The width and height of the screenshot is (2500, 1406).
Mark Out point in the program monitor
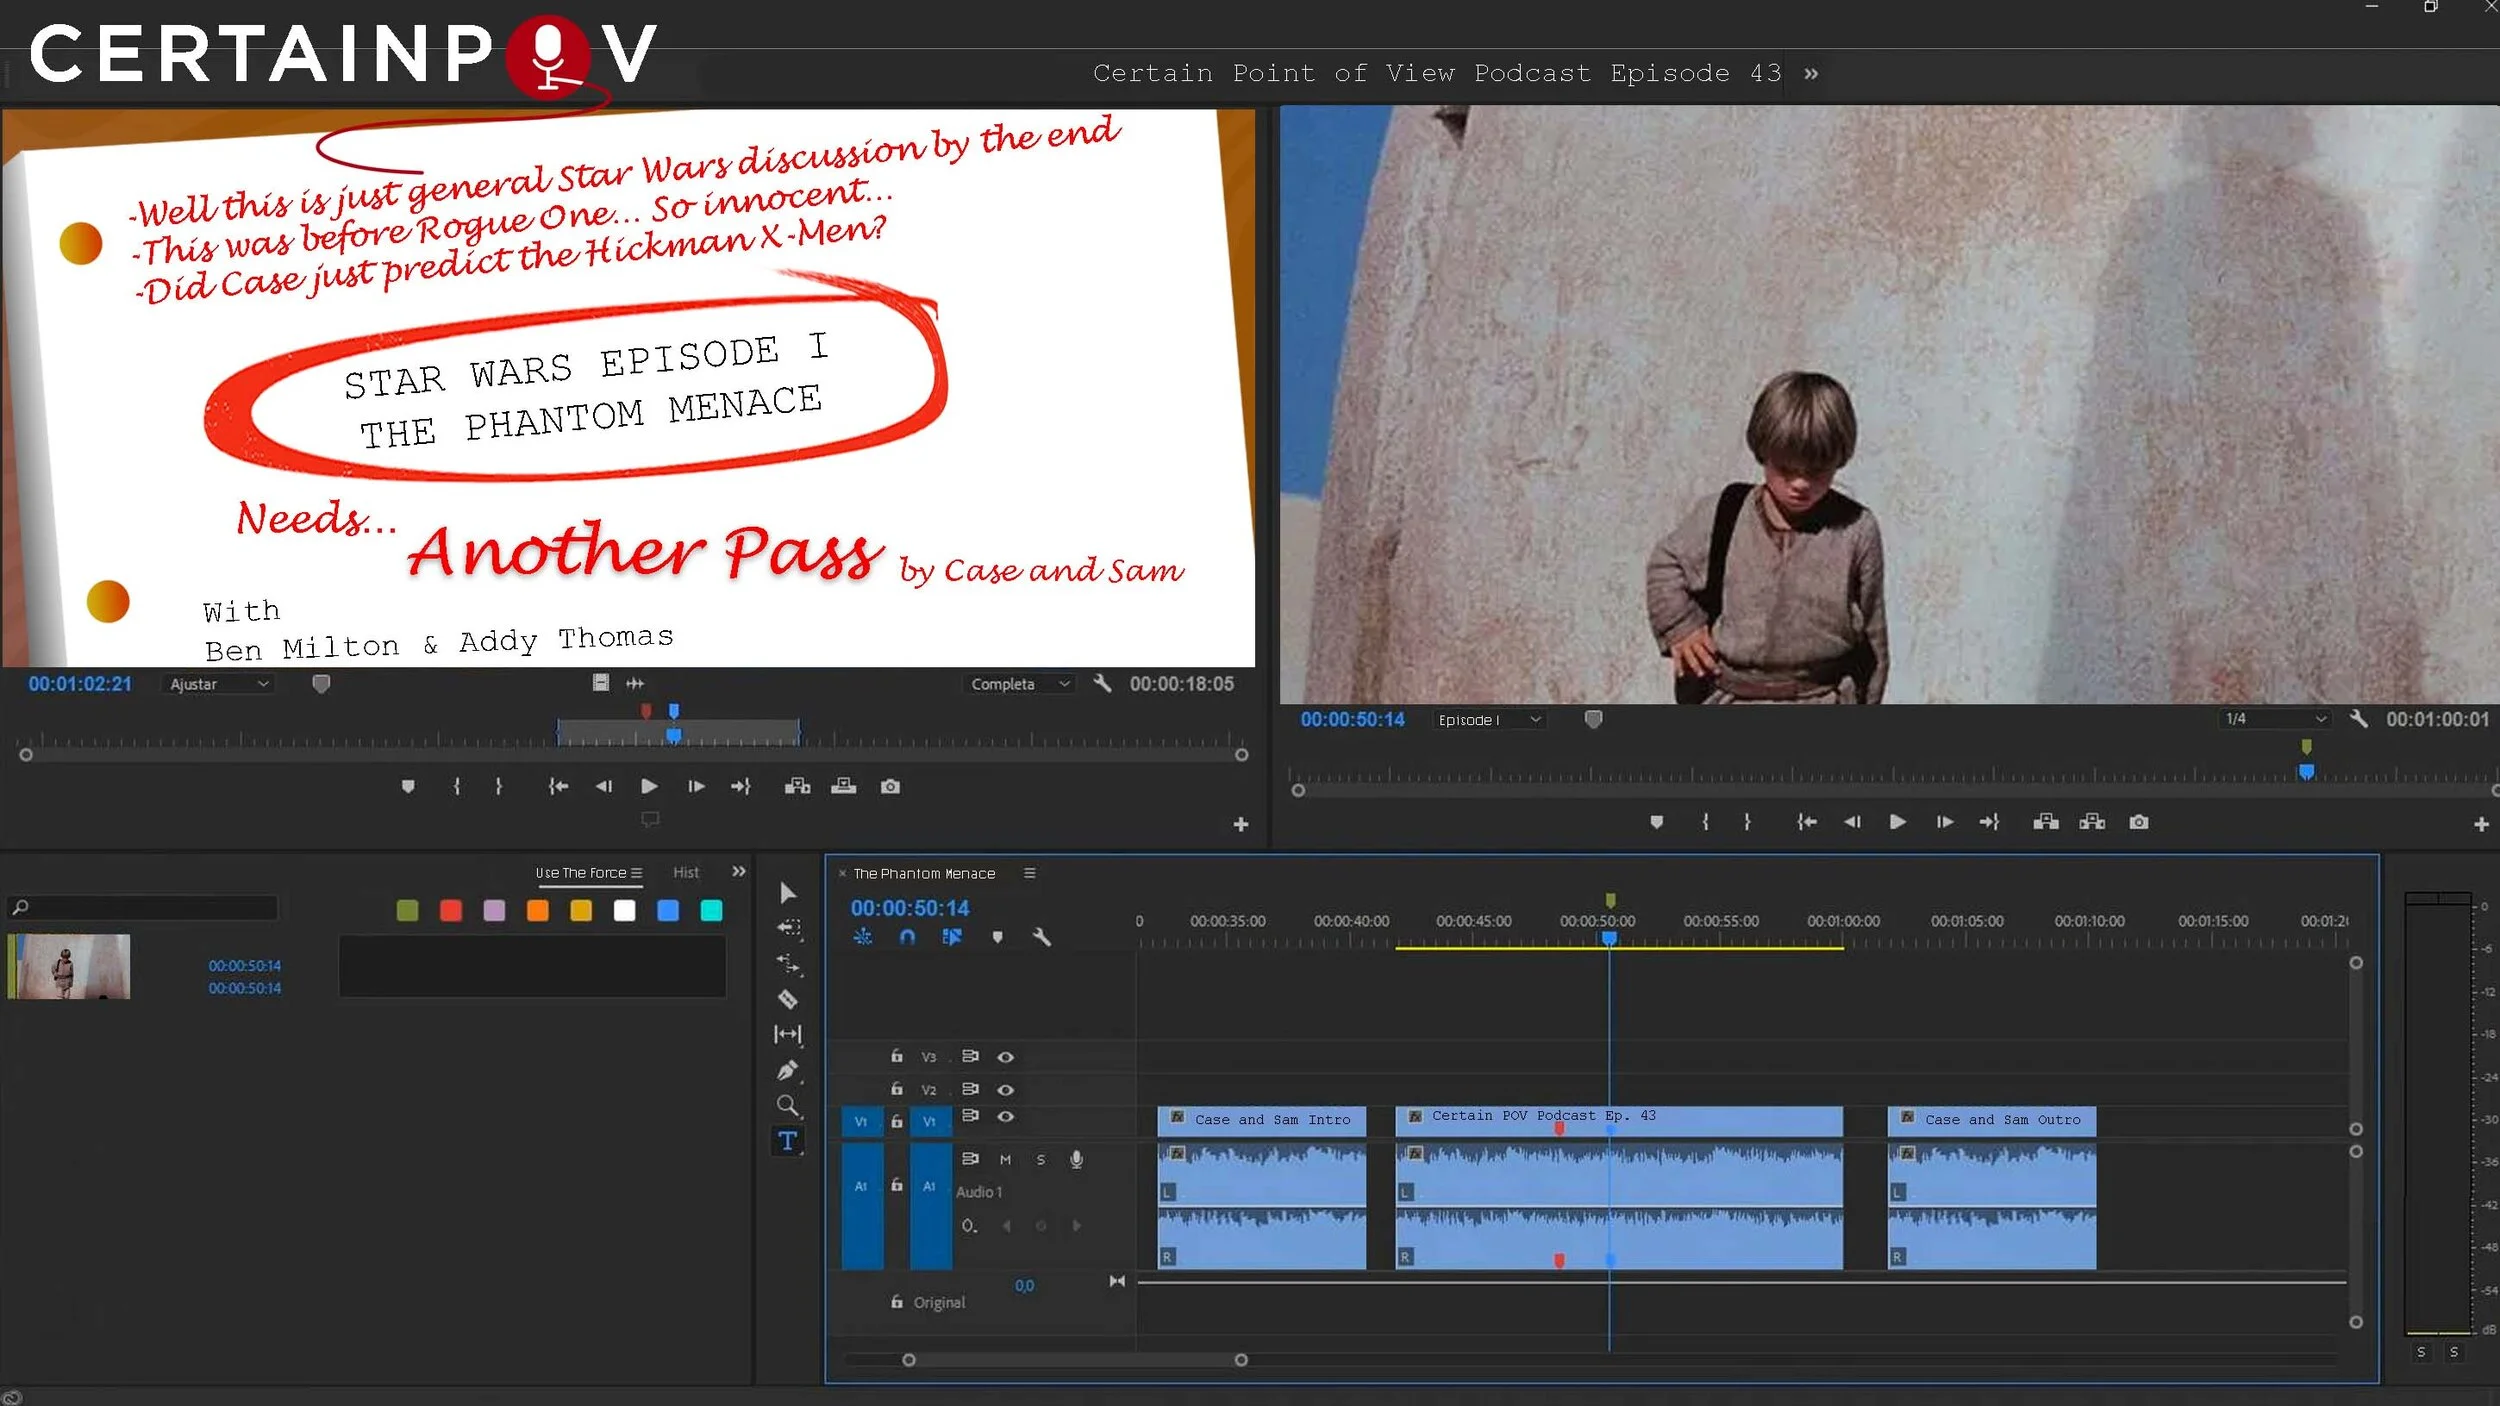[1747, 822]
